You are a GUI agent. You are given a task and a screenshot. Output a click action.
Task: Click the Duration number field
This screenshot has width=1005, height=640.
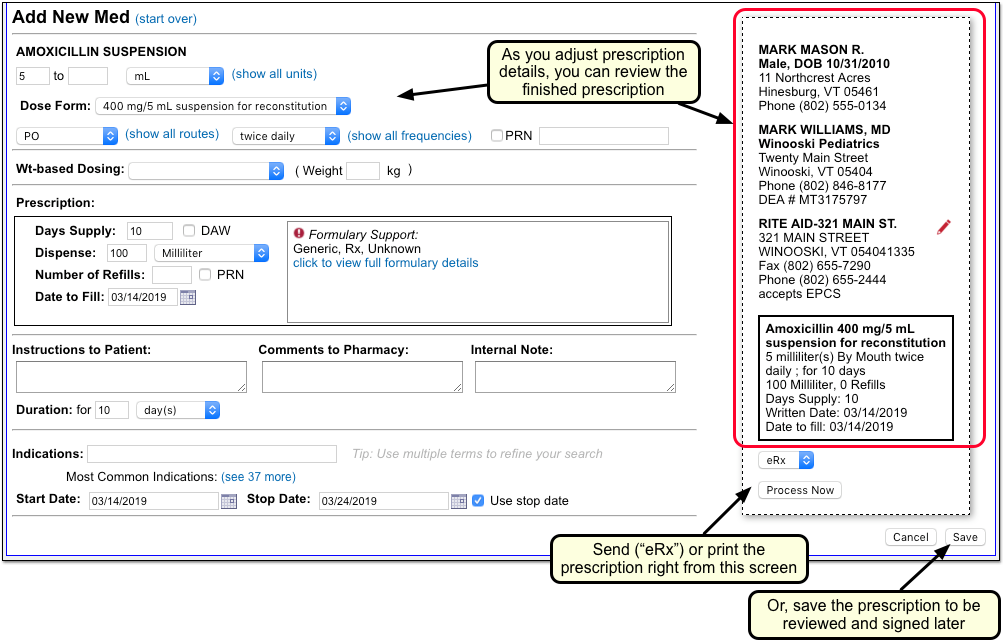click(x=112, y=410)
